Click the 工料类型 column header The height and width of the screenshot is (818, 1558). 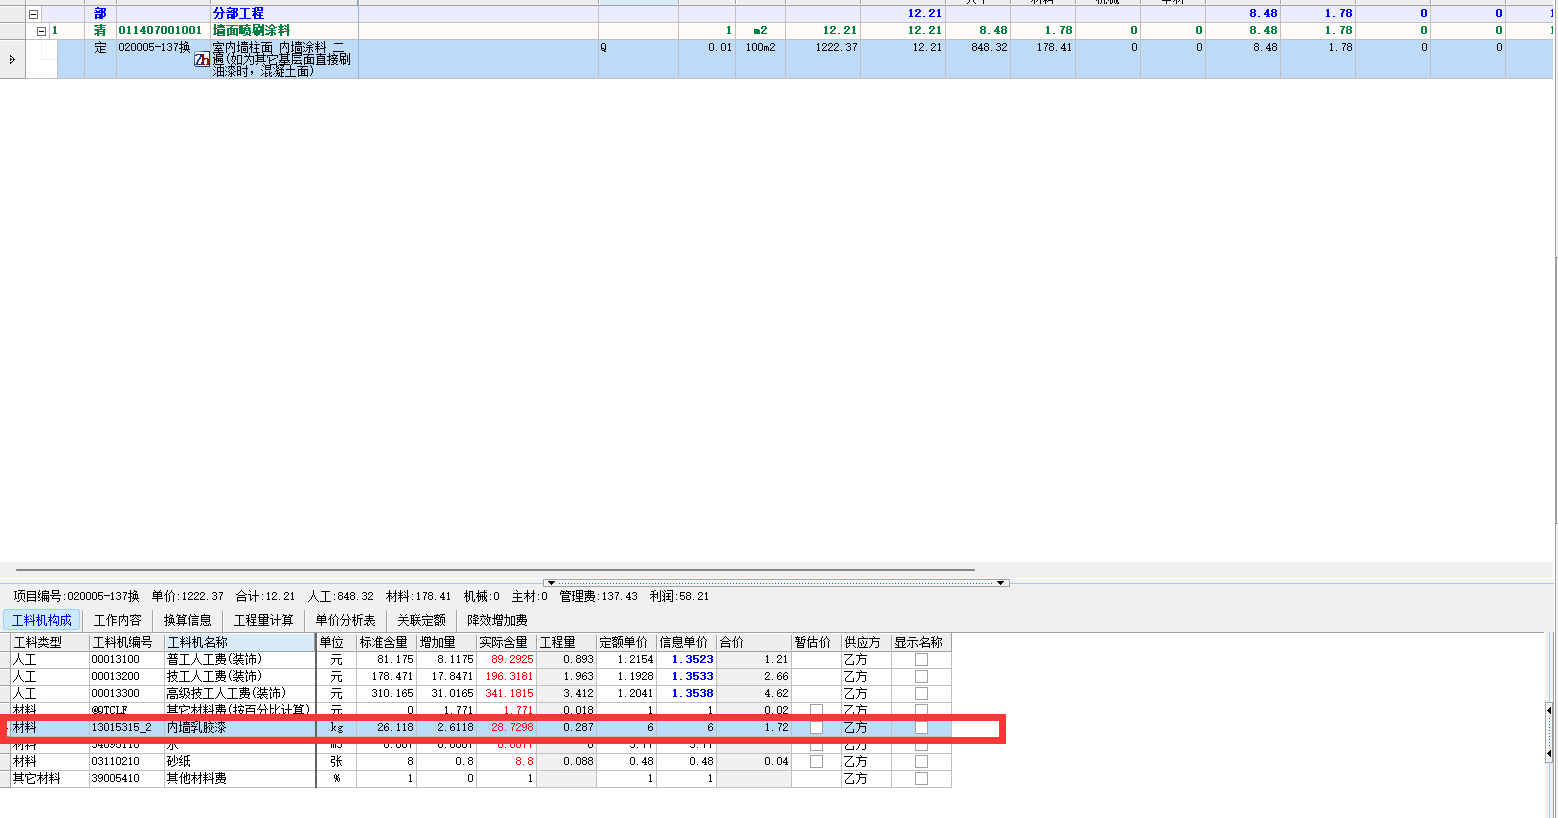coord(49,642)
